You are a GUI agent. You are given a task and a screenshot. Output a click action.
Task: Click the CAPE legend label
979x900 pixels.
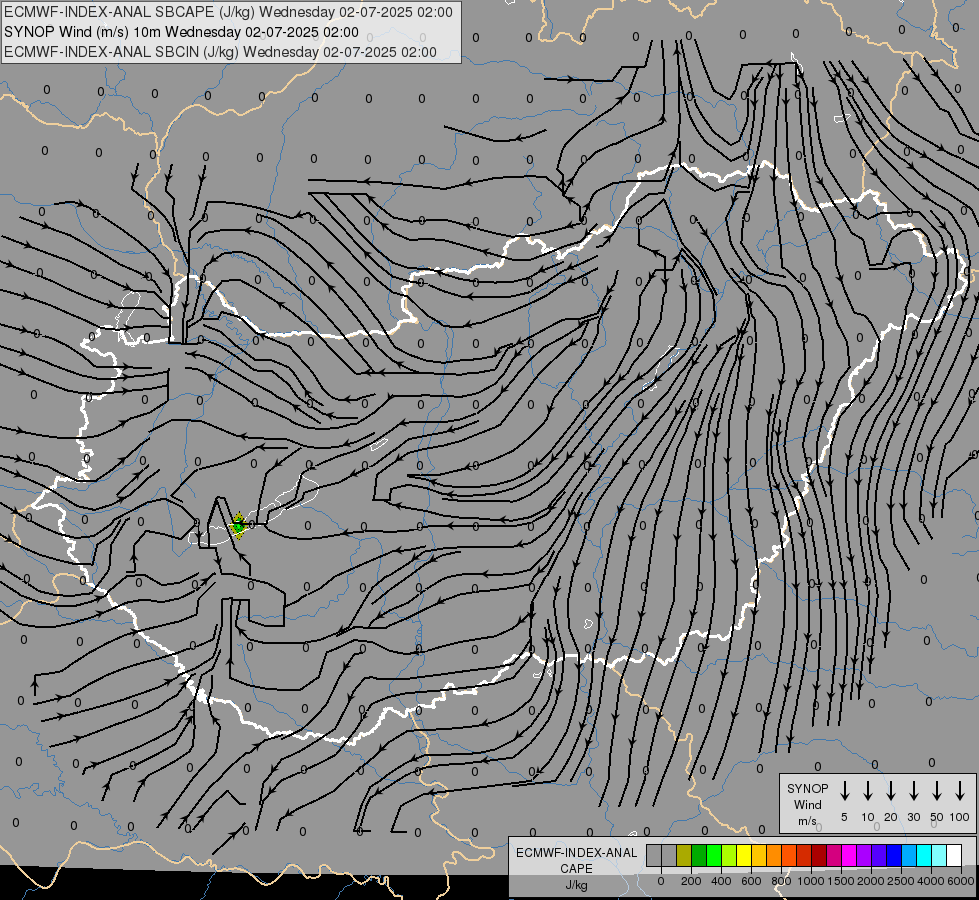pos(576,869)
